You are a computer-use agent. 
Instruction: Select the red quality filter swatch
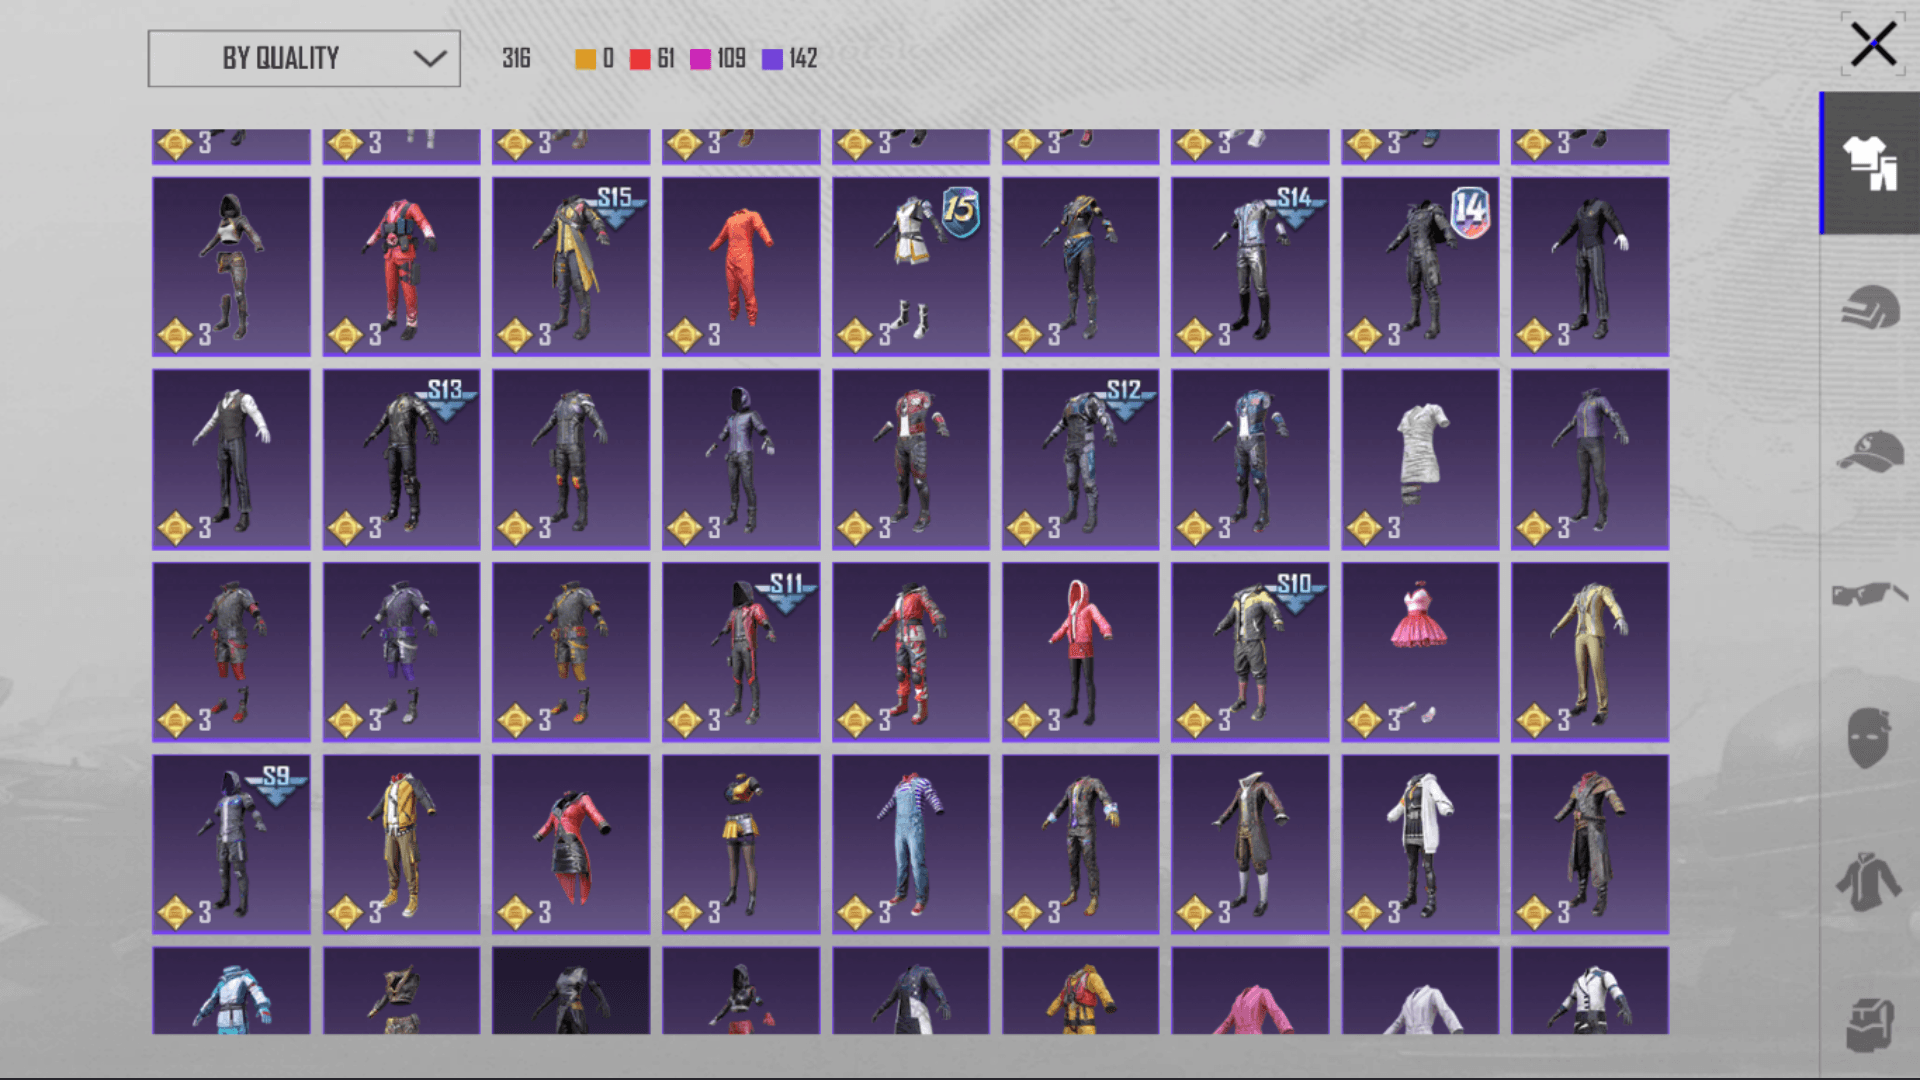(x=640, y=59)
